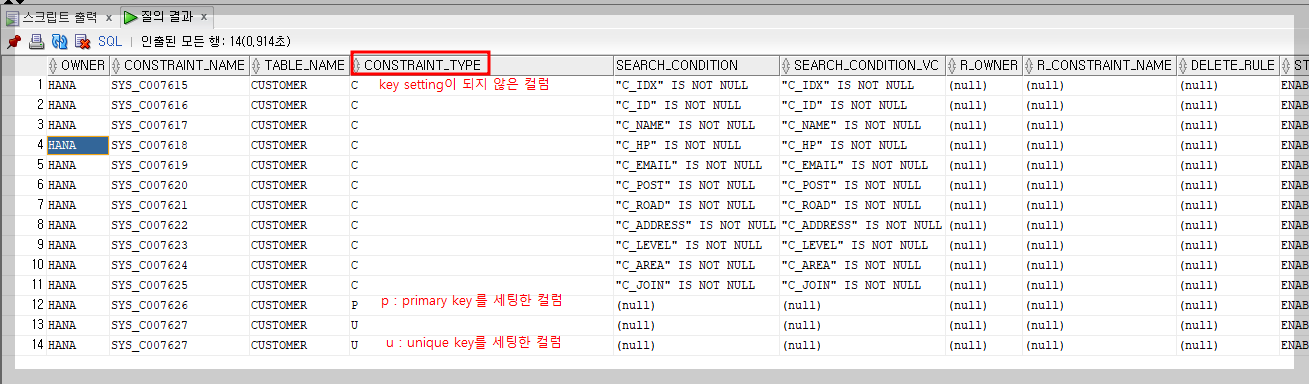Screen dimensions: 1309x384
Task: Select row number 14 in the grid
Action: coord(37,345)
